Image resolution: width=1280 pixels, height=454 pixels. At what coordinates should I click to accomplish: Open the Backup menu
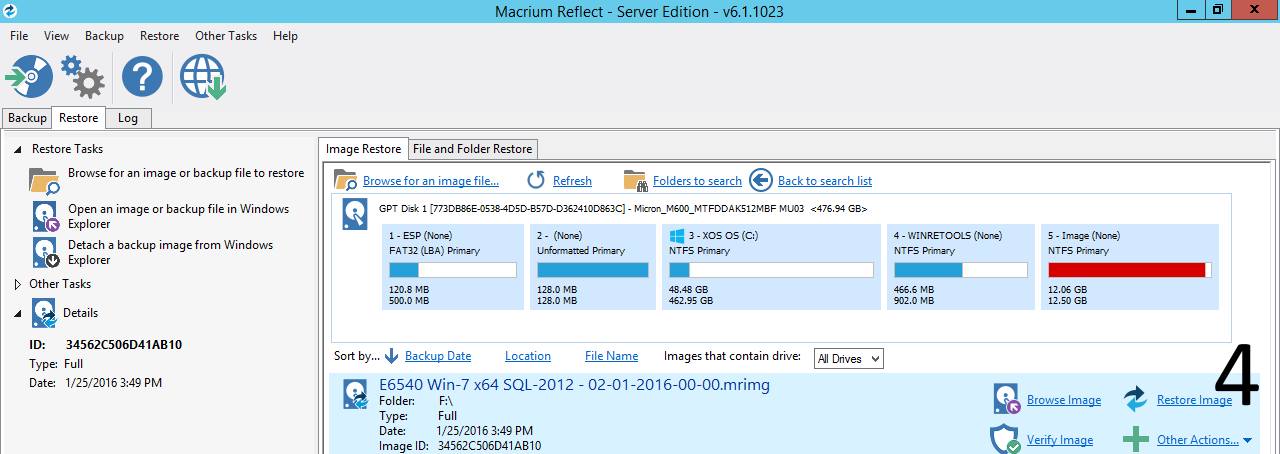(104, 35)
